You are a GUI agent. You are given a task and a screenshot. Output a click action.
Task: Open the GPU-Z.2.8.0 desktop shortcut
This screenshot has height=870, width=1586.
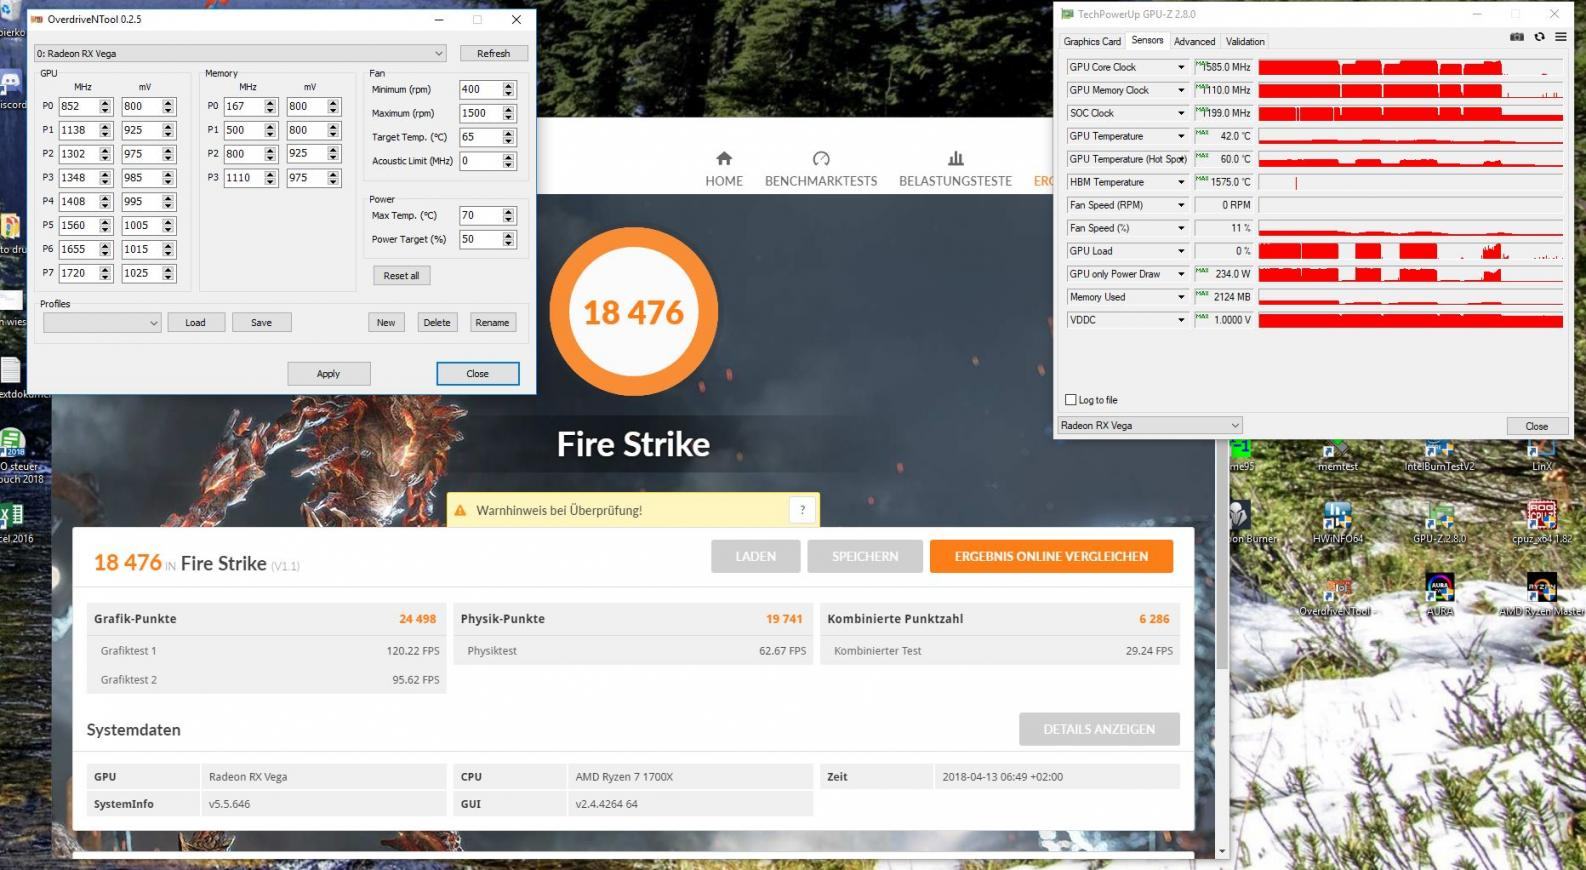coord(1439,523)
